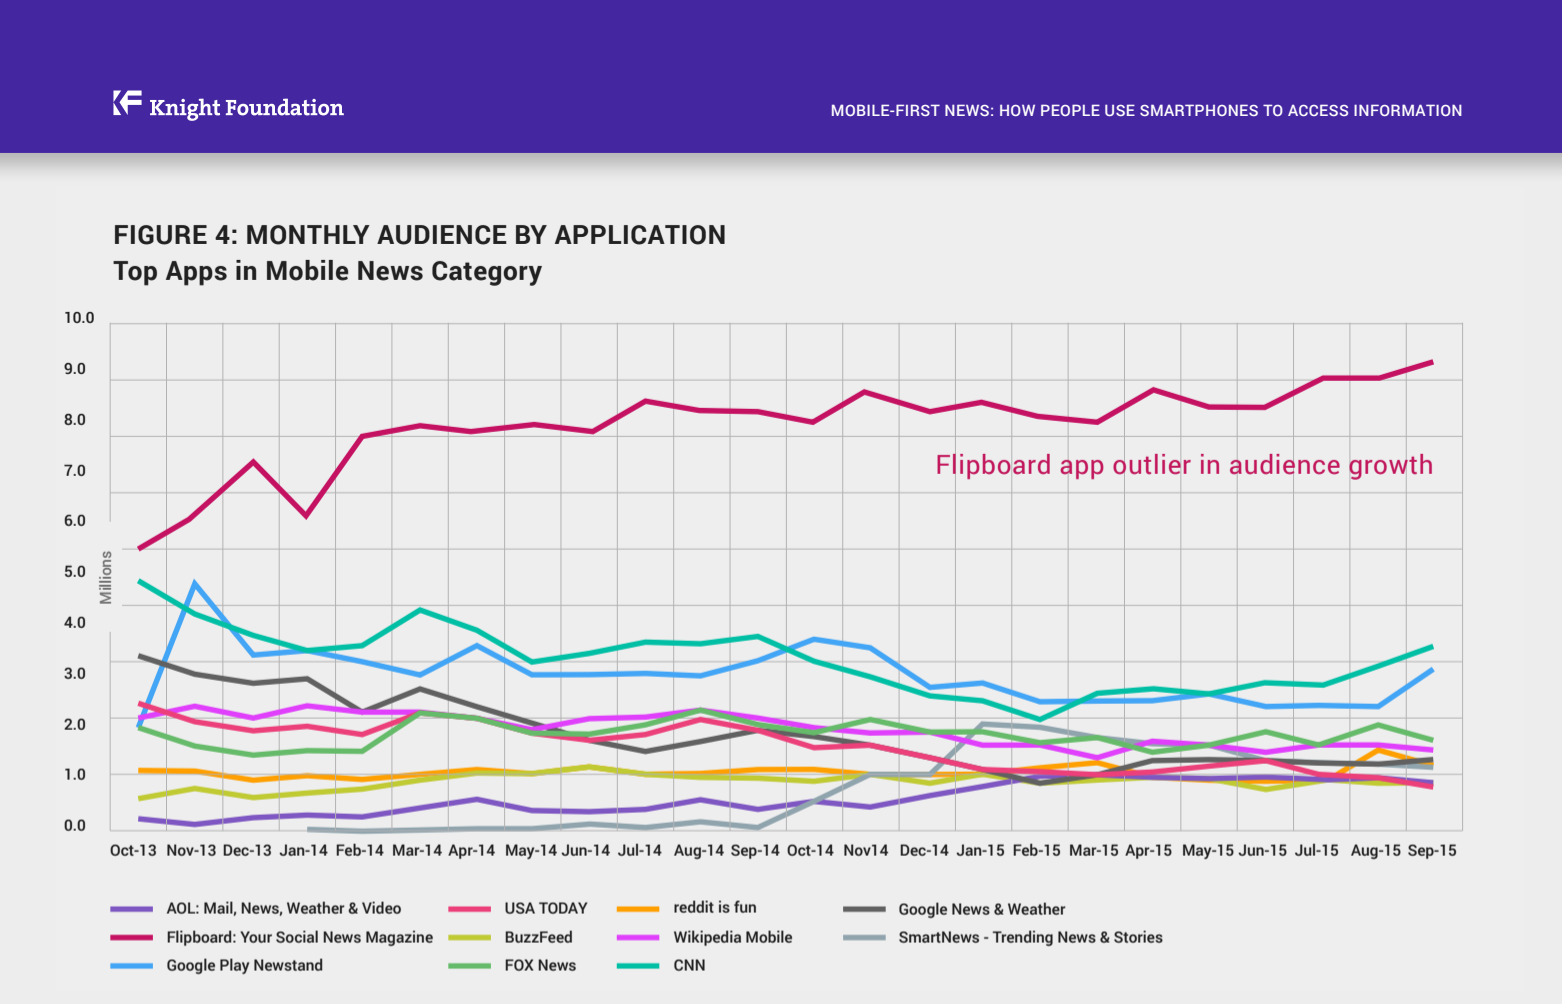Click the Top Apps in Mobile News subtitle

tap(327, 271)
